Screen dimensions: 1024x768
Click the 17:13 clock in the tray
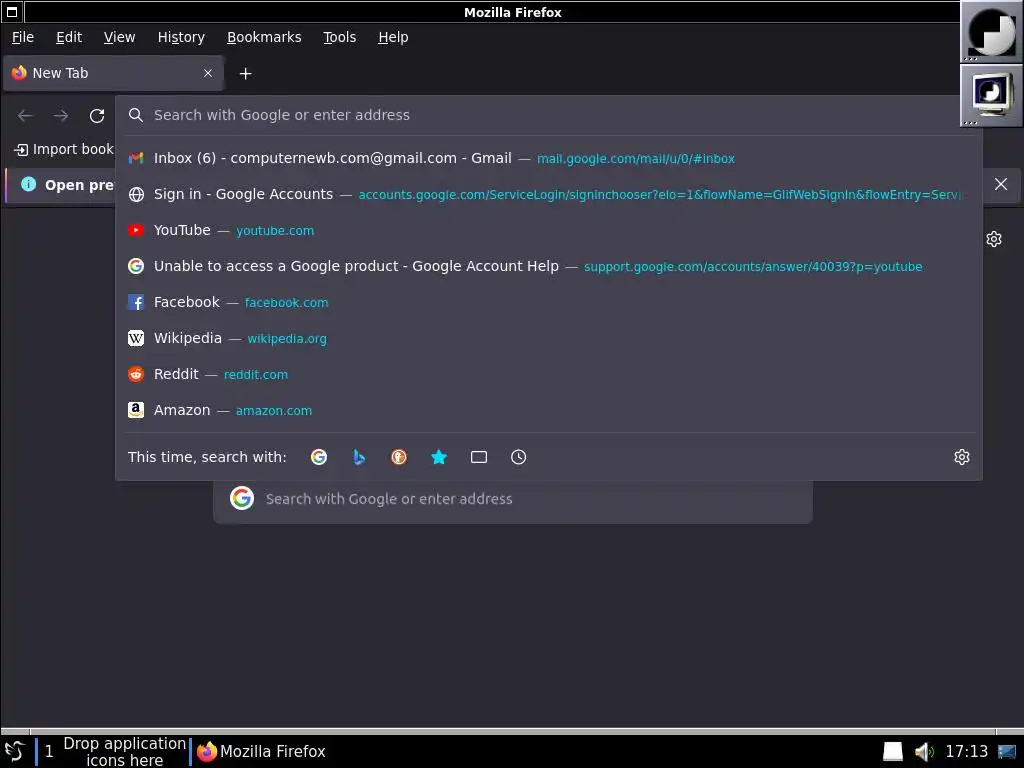966,752
